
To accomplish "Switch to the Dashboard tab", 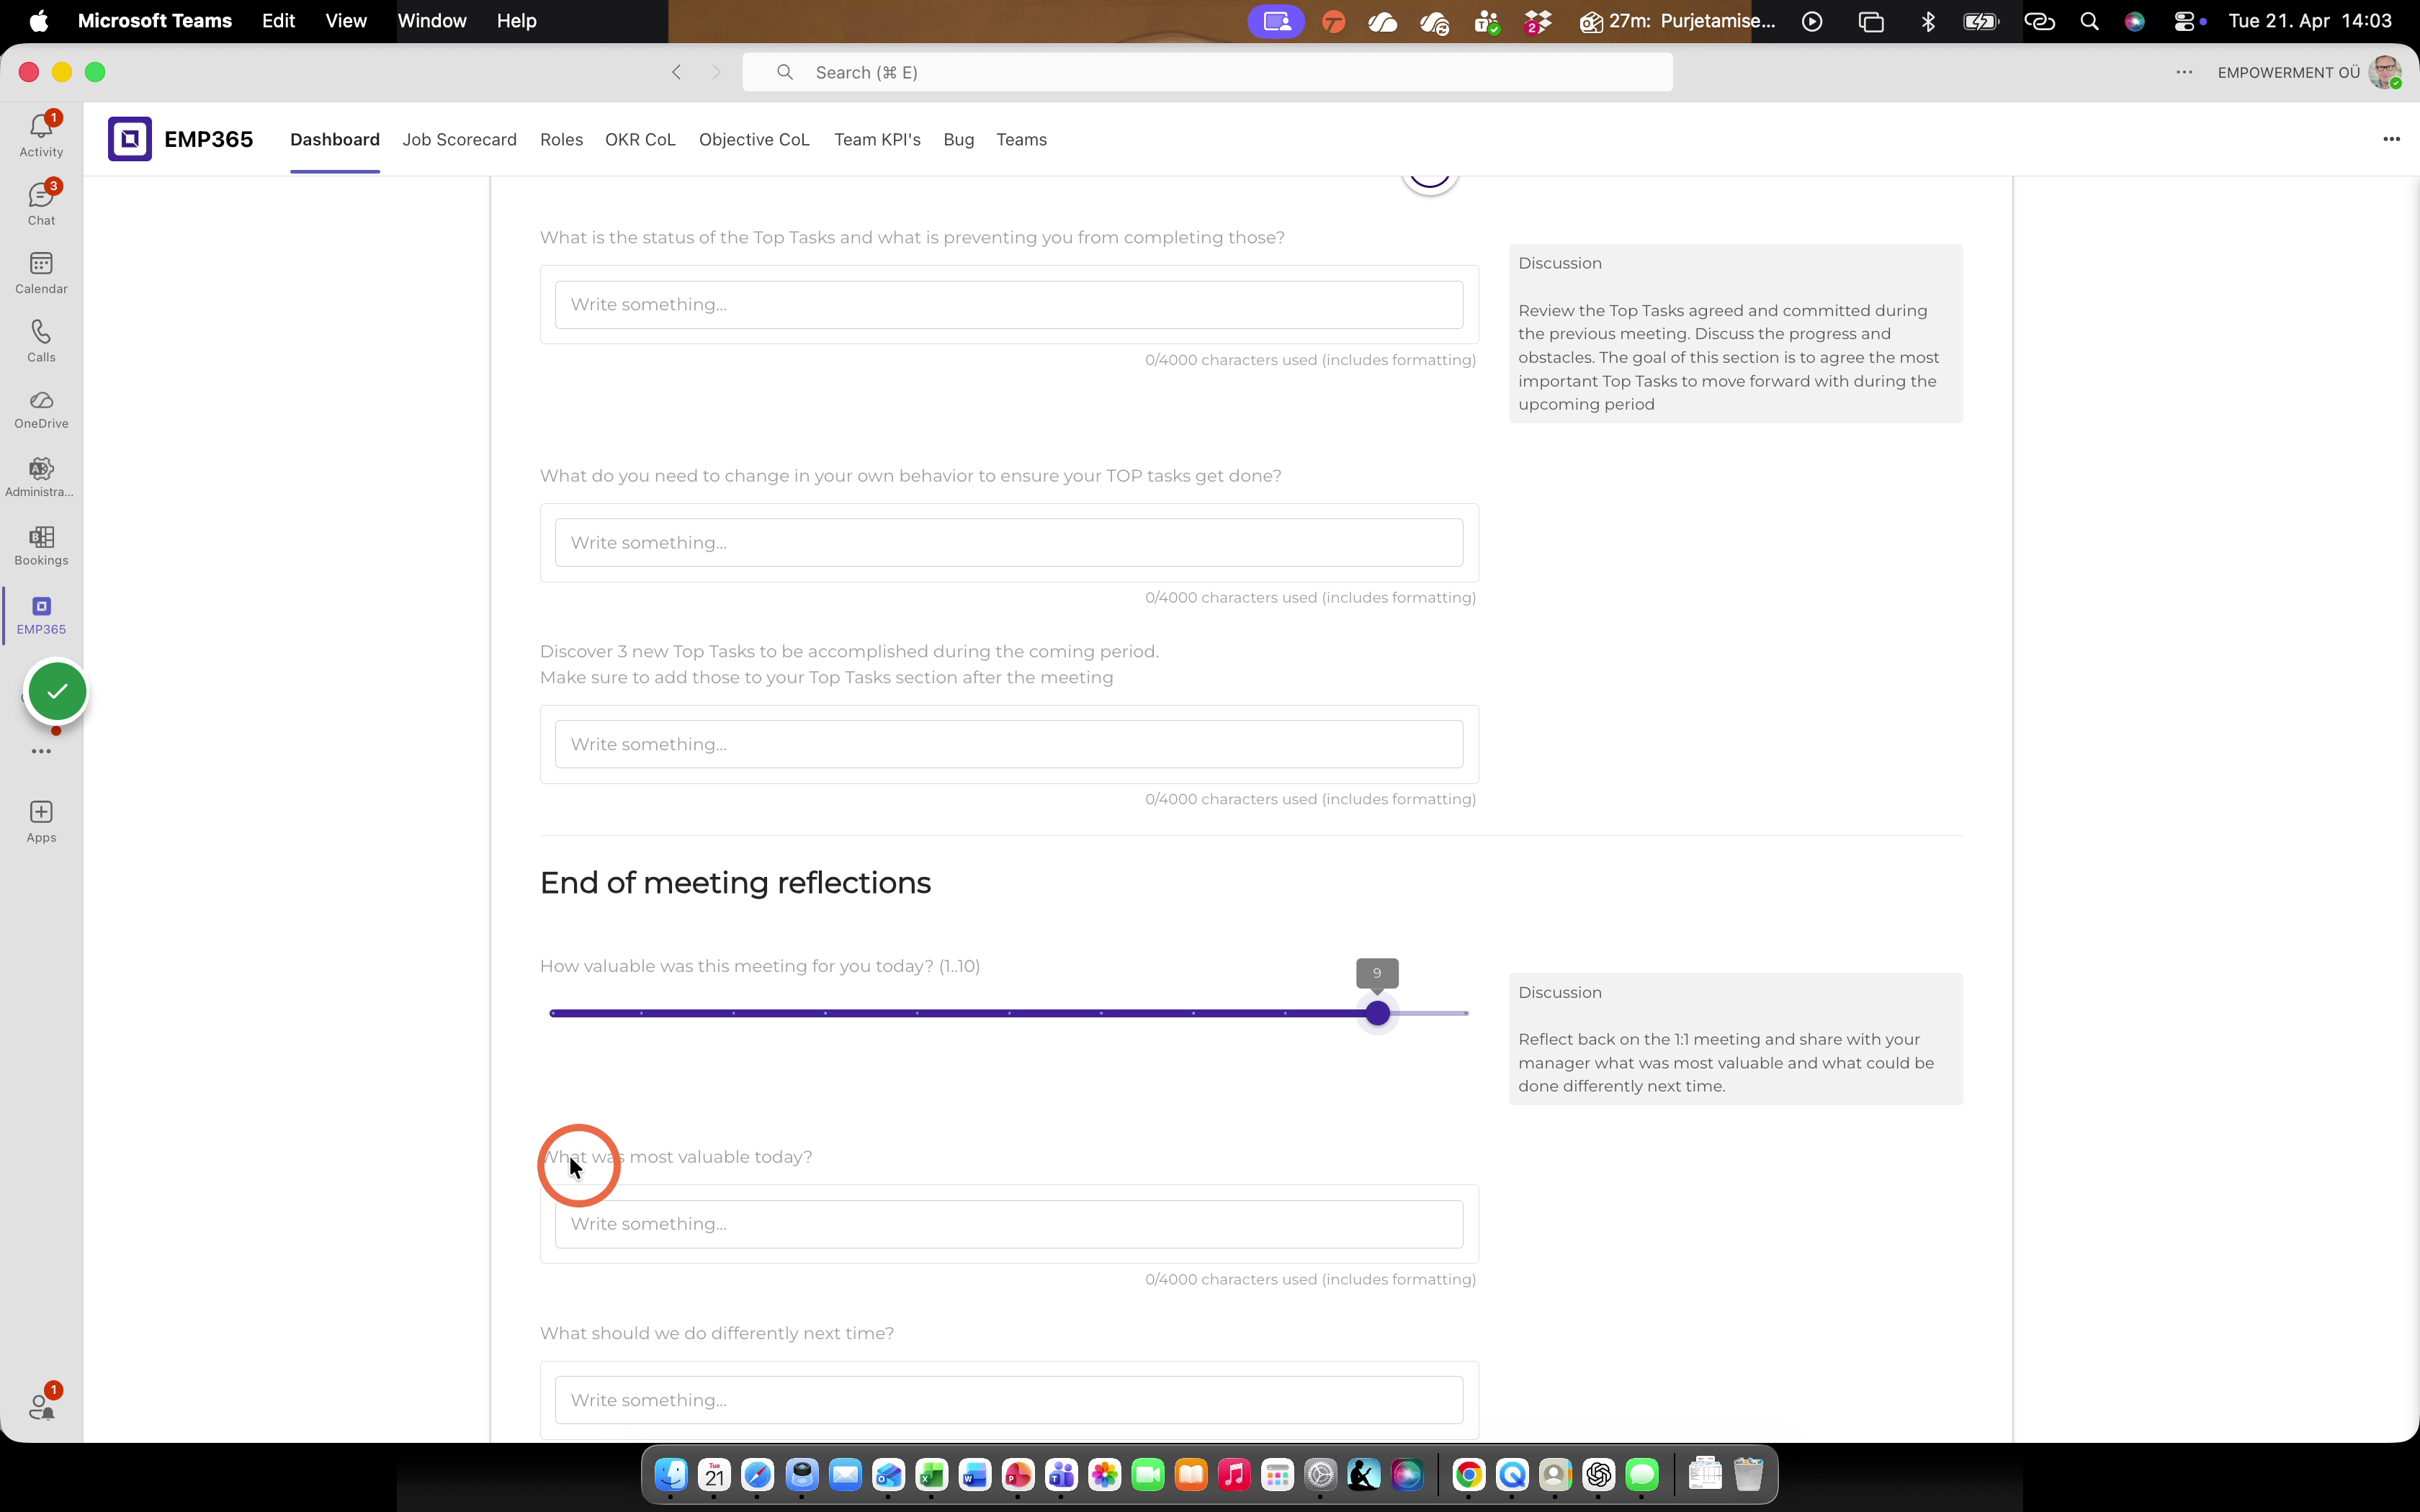I will click(335, 140).
